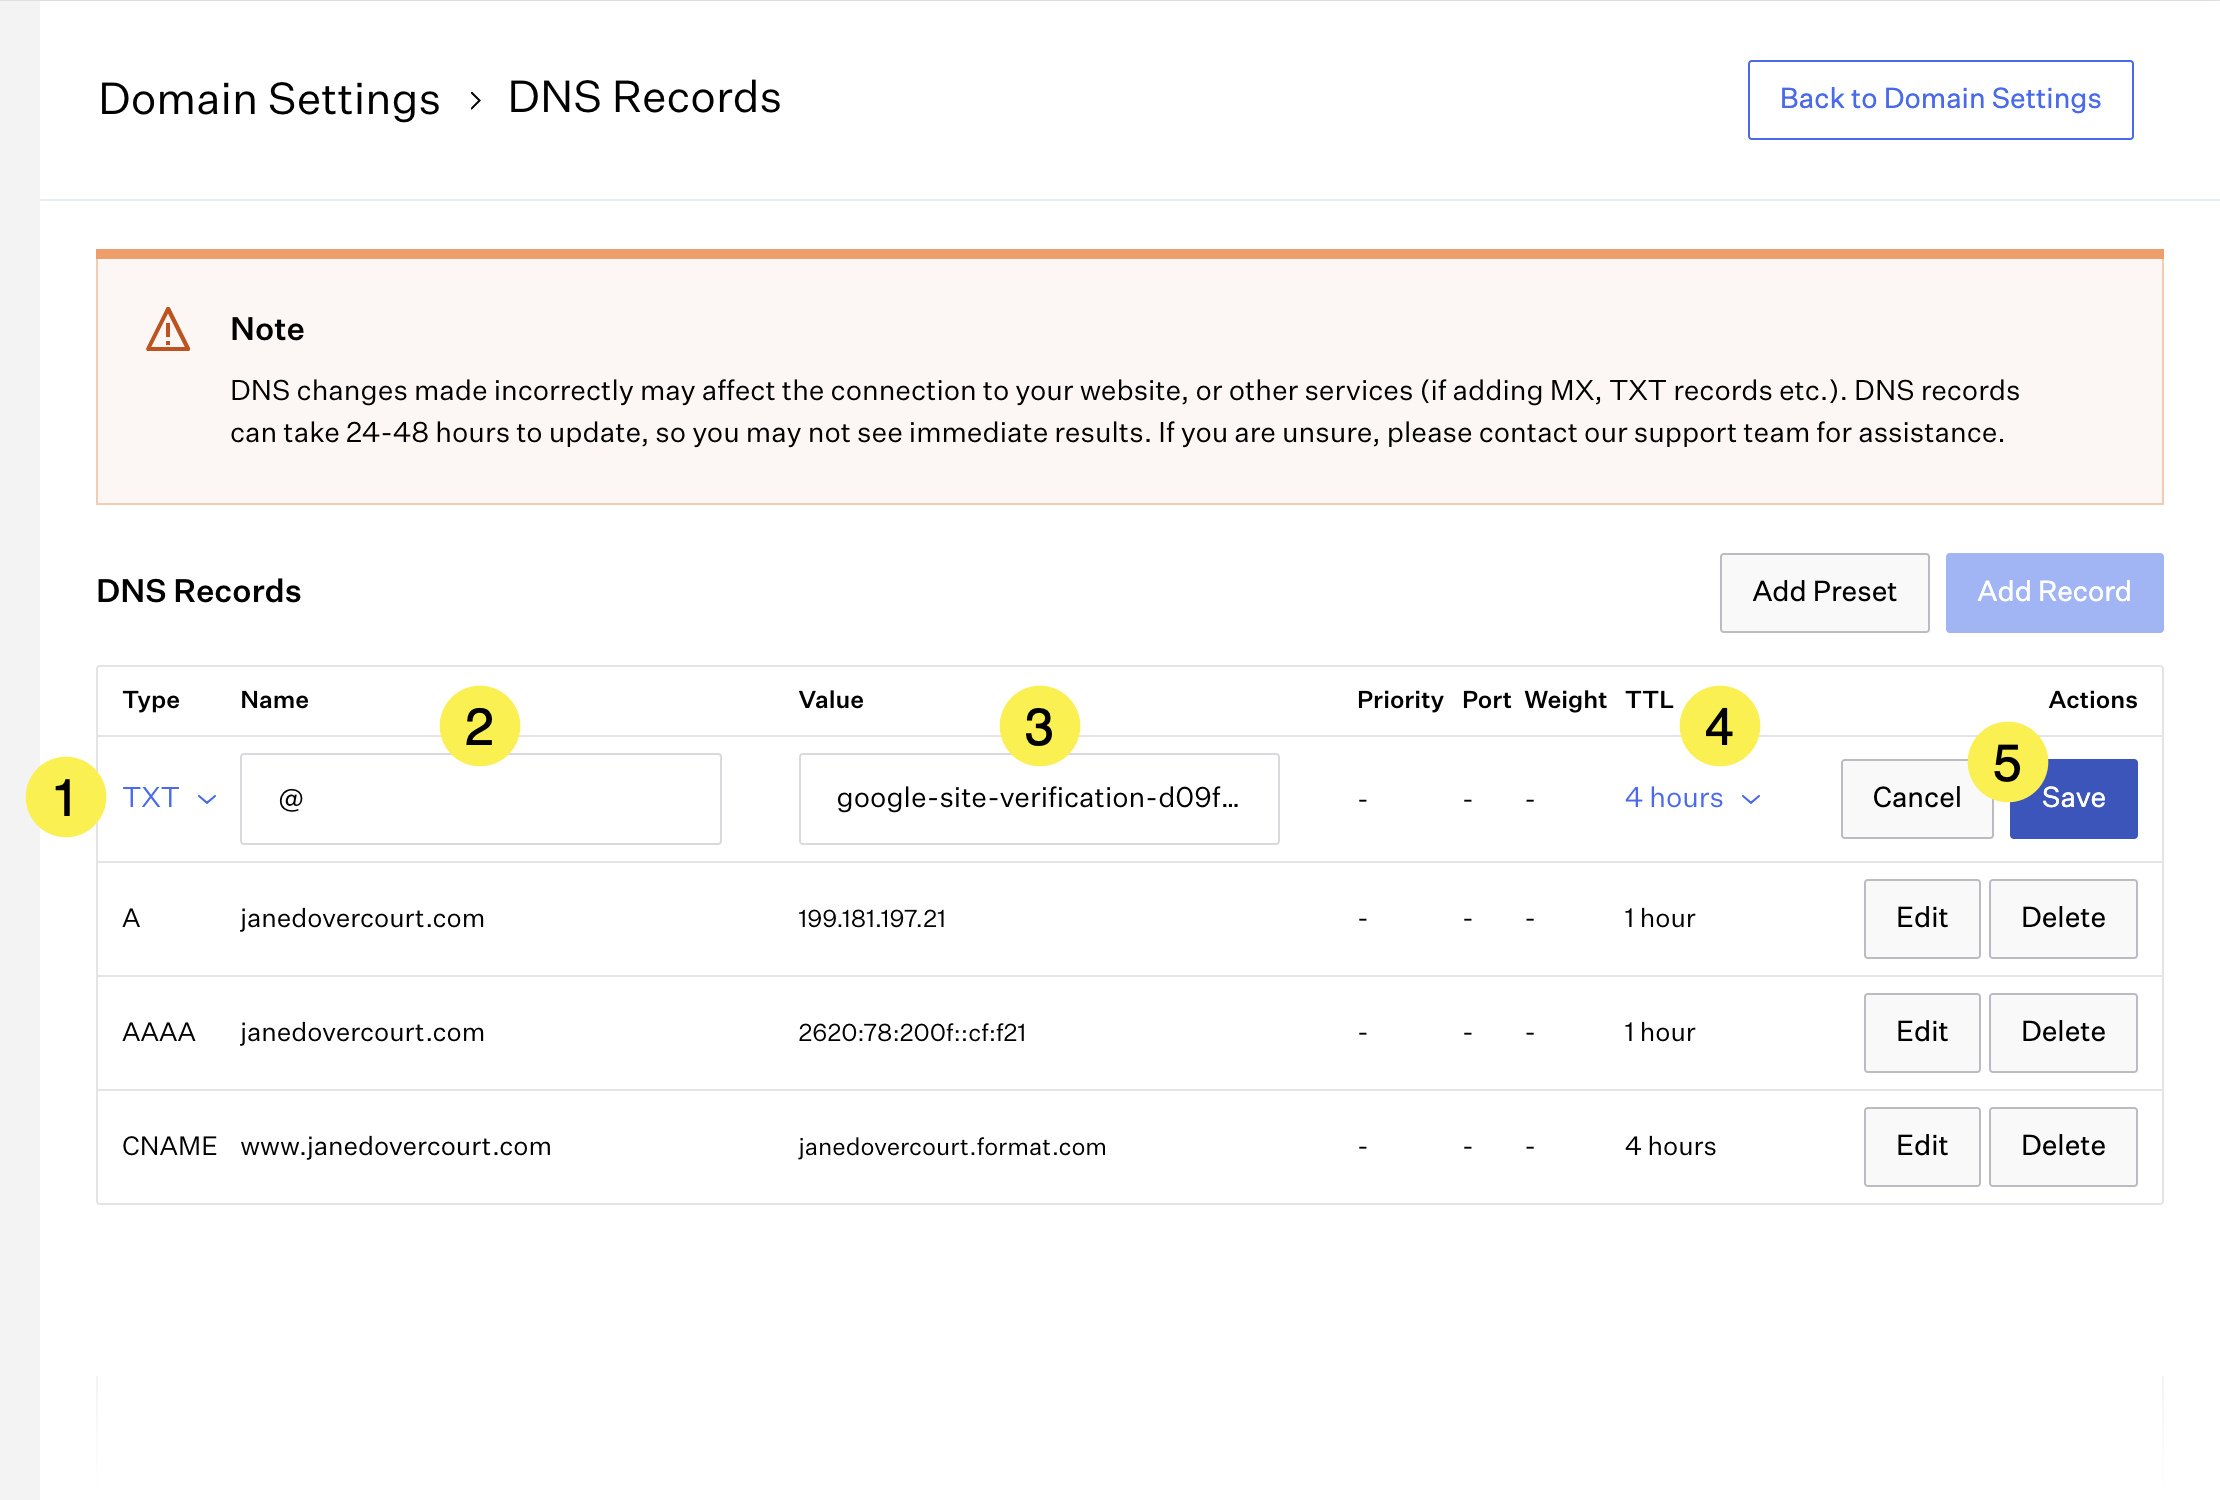
Task: Select the value janedovercourt.format.com
Action: coord(952,1146)
